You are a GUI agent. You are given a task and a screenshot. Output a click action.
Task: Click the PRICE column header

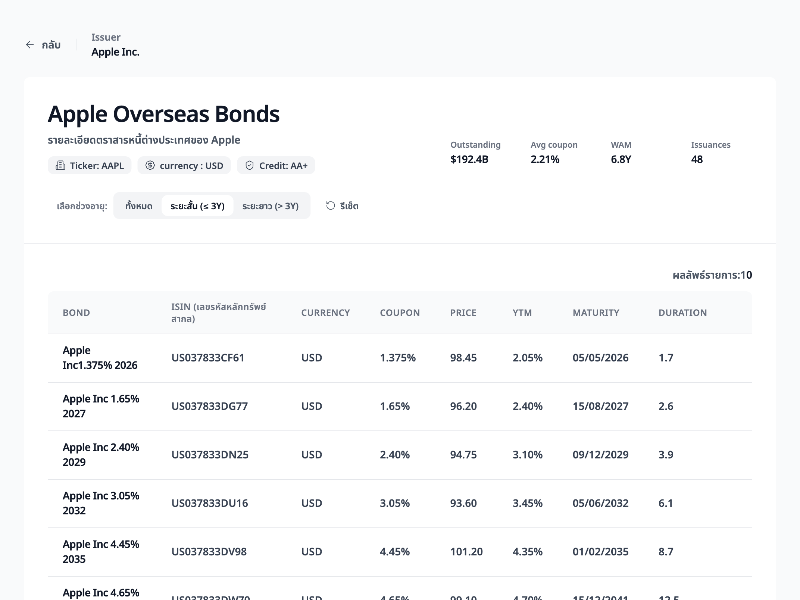(x=463, y=313)
